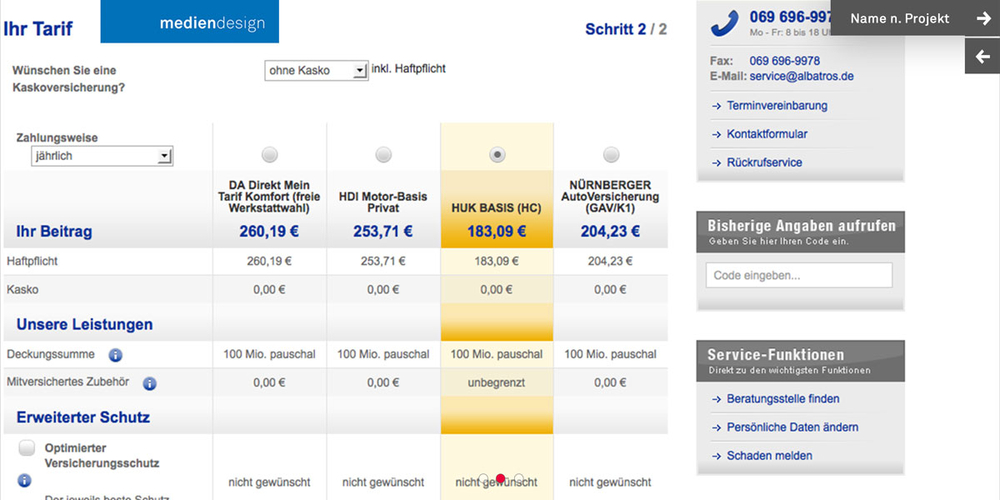The width and height of the screenshot is (1000, 500).
Task: Click the service@albatros.de email link
Action: coord(802,77)
